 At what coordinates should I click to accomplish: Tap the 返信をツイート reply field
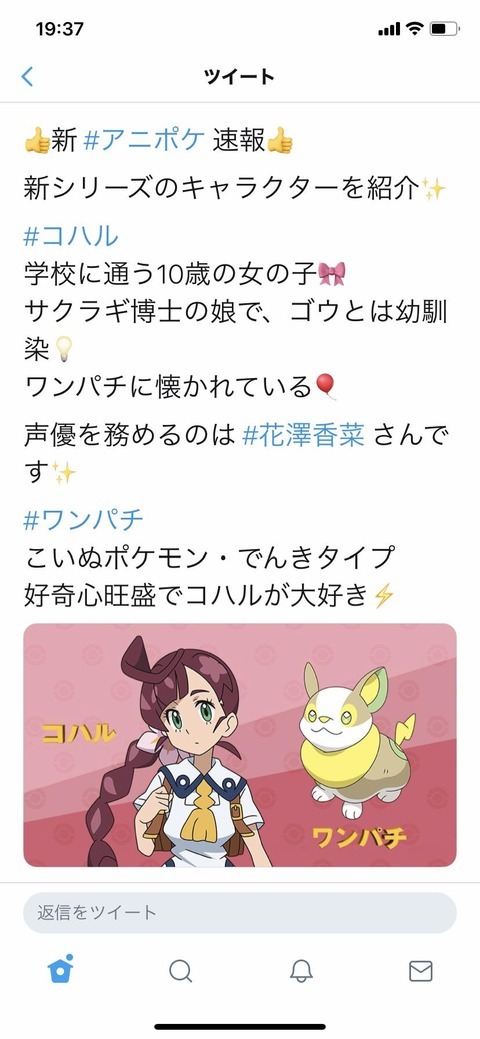click(240, 912)
